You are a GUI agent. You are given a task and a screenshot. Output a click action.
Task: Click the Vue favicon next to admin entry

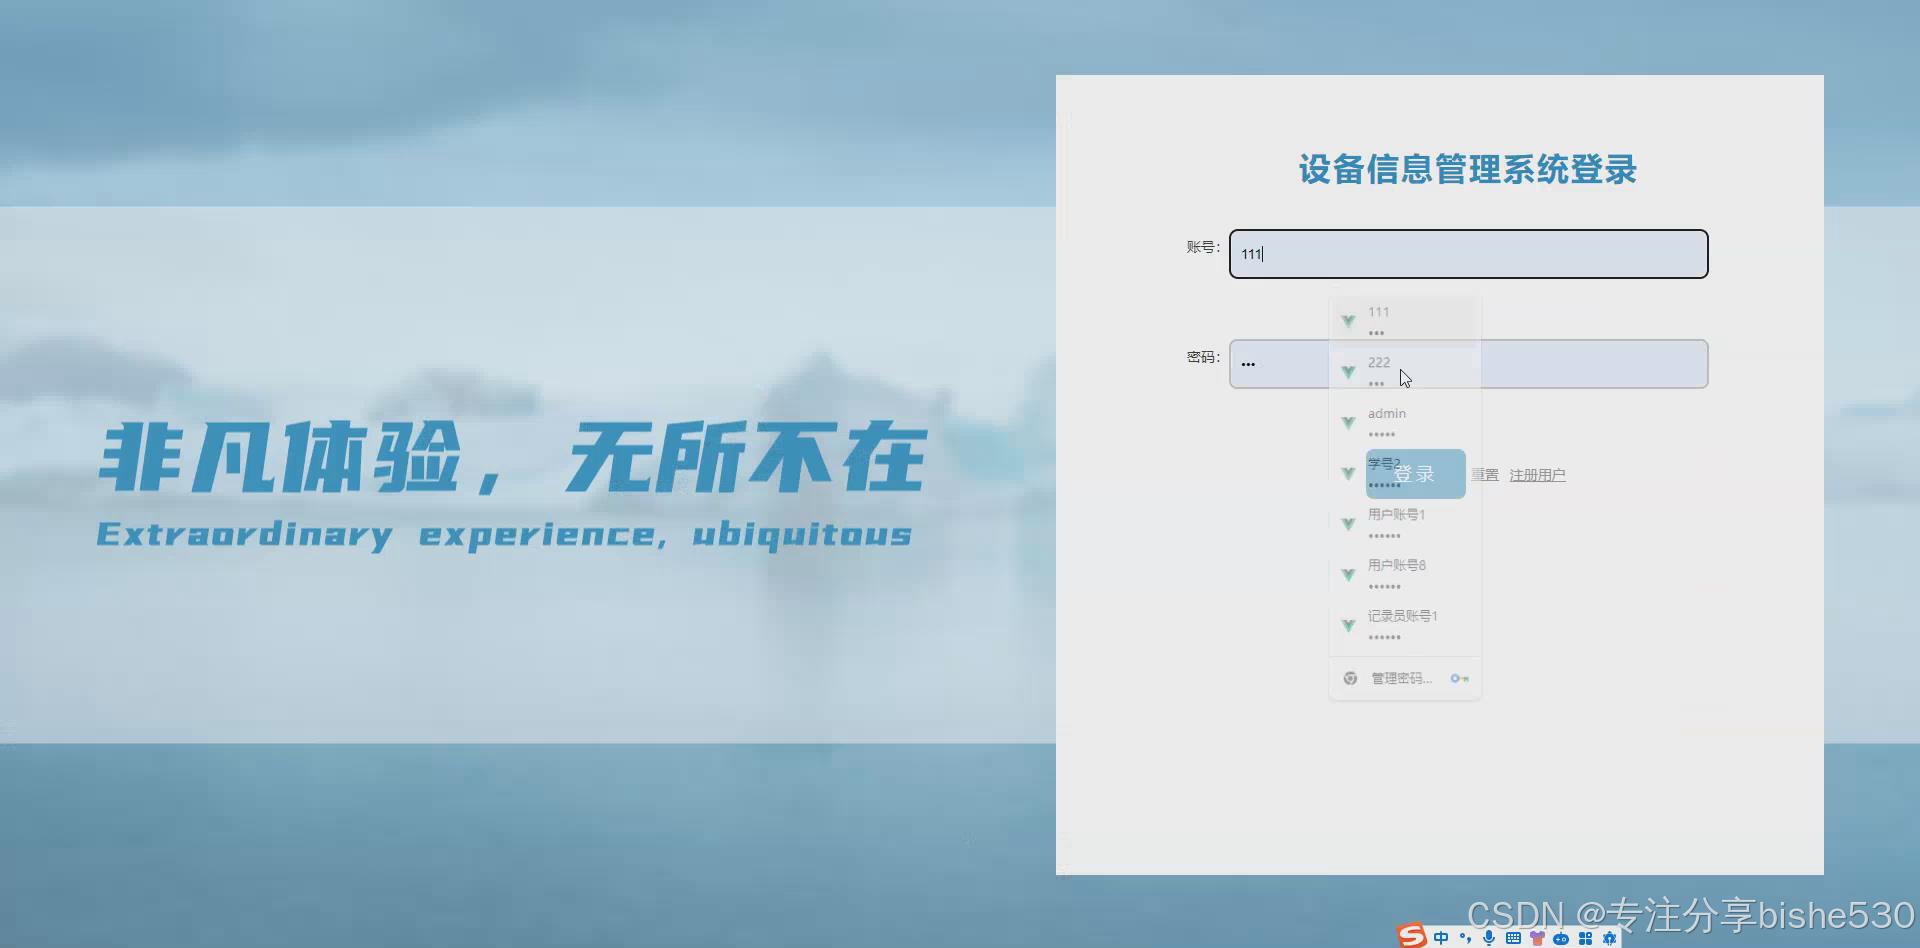1348,422
